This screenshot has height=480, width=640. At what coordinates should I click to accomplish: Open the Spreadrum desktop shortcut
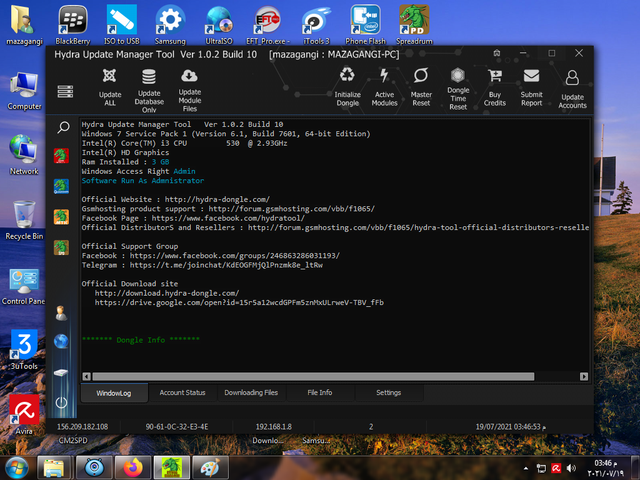414,24
